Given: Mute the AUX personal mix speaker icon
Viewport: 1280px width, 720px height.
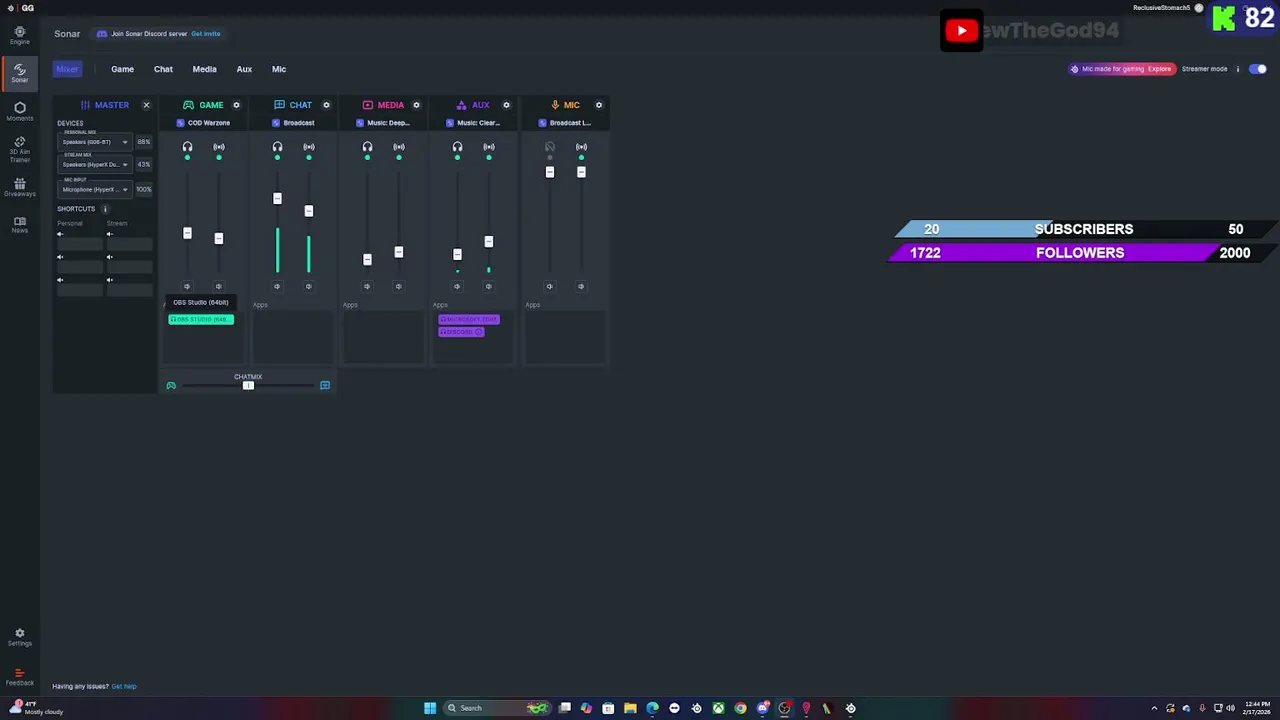Looking at the screenshot, I should 457,286.
